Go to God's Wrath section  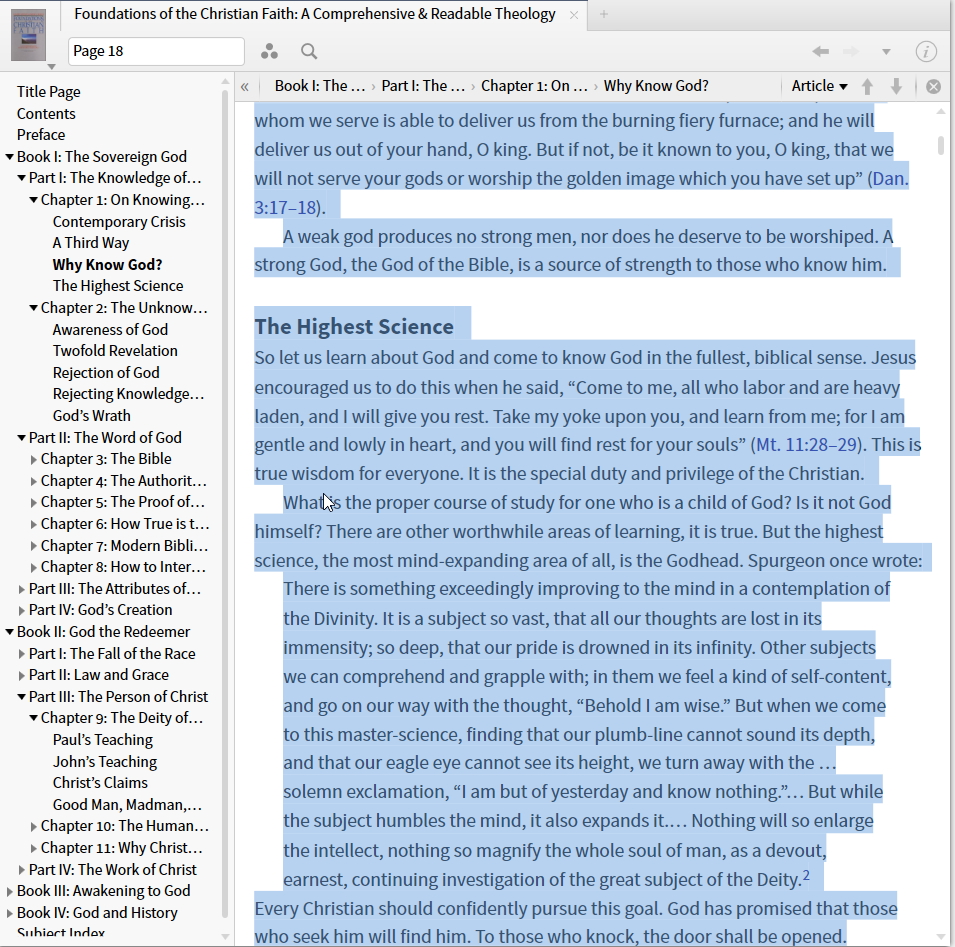click(91, 416)
